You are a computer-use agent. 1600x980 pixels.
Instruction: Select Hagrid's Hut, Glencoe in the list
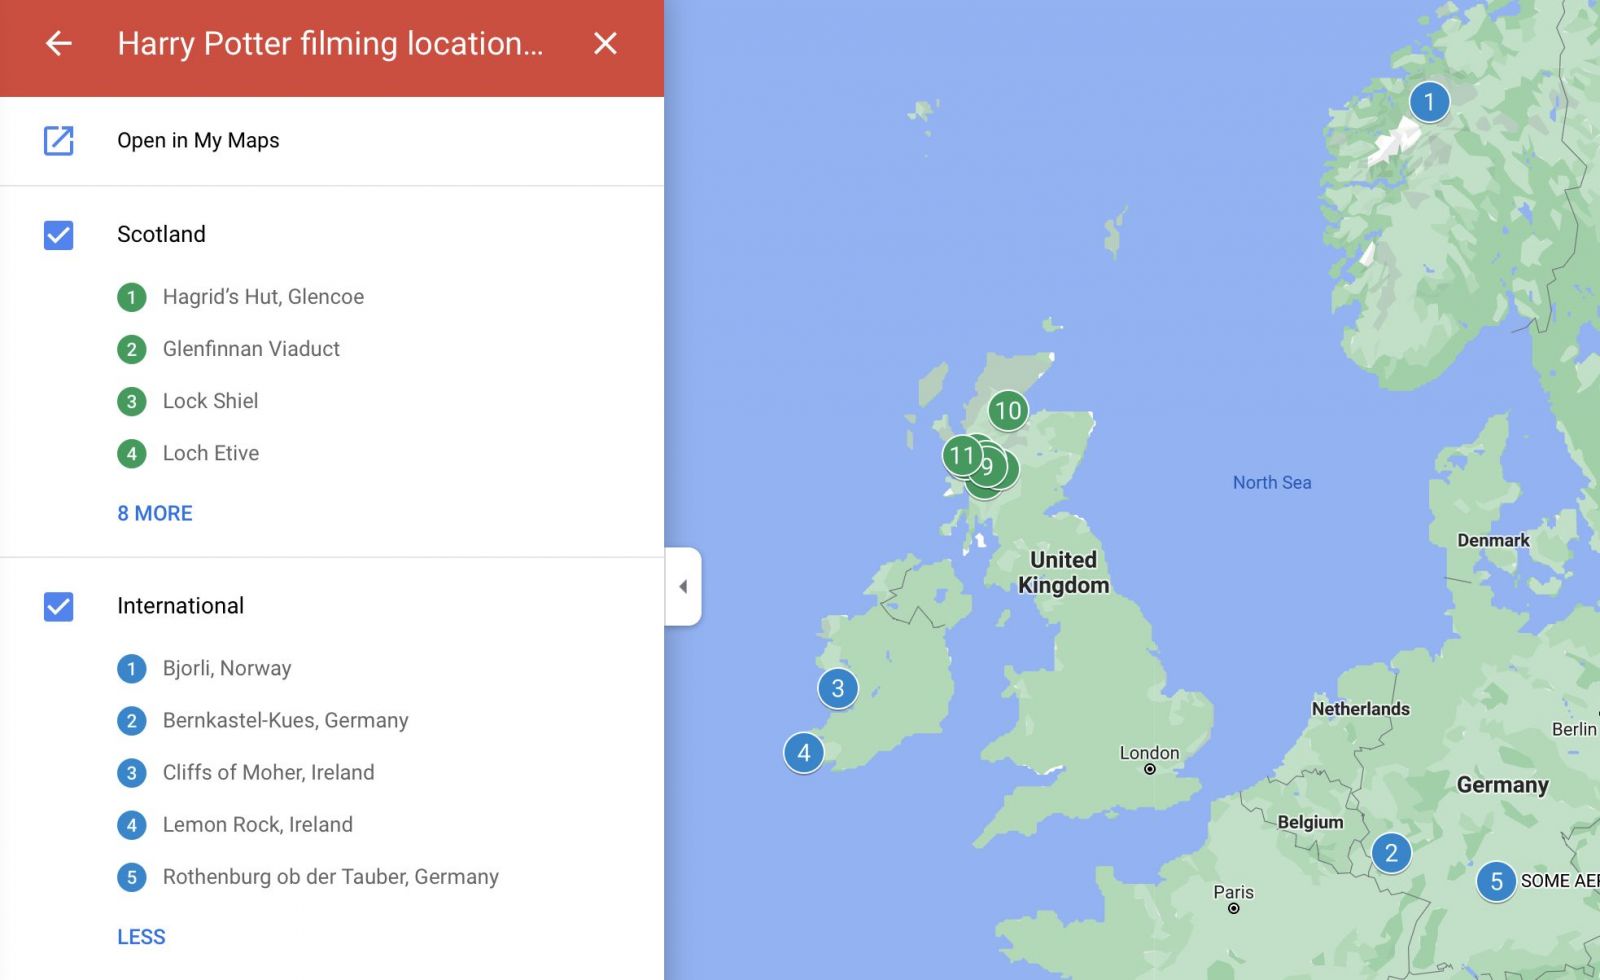[263, 297]
